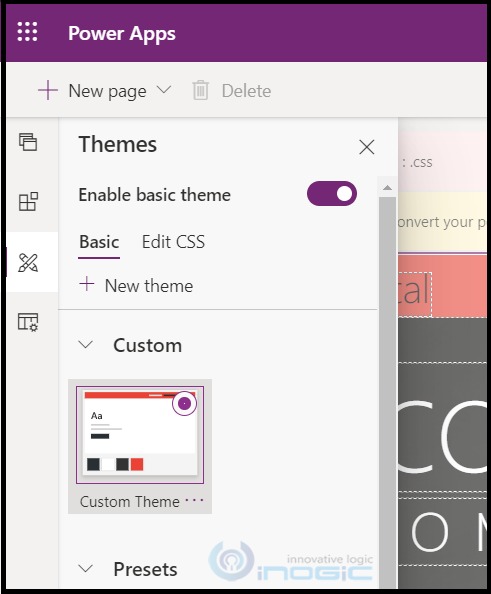Image resolution: width=491 pixels, height=594 pixels.
Task: Click the plus icon beside New theme
Action: click(87, 284)
